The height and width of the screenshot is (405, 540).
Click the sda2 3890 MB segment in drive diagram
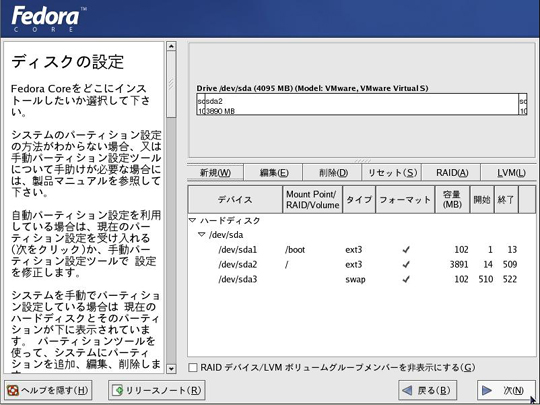point(362,104)
